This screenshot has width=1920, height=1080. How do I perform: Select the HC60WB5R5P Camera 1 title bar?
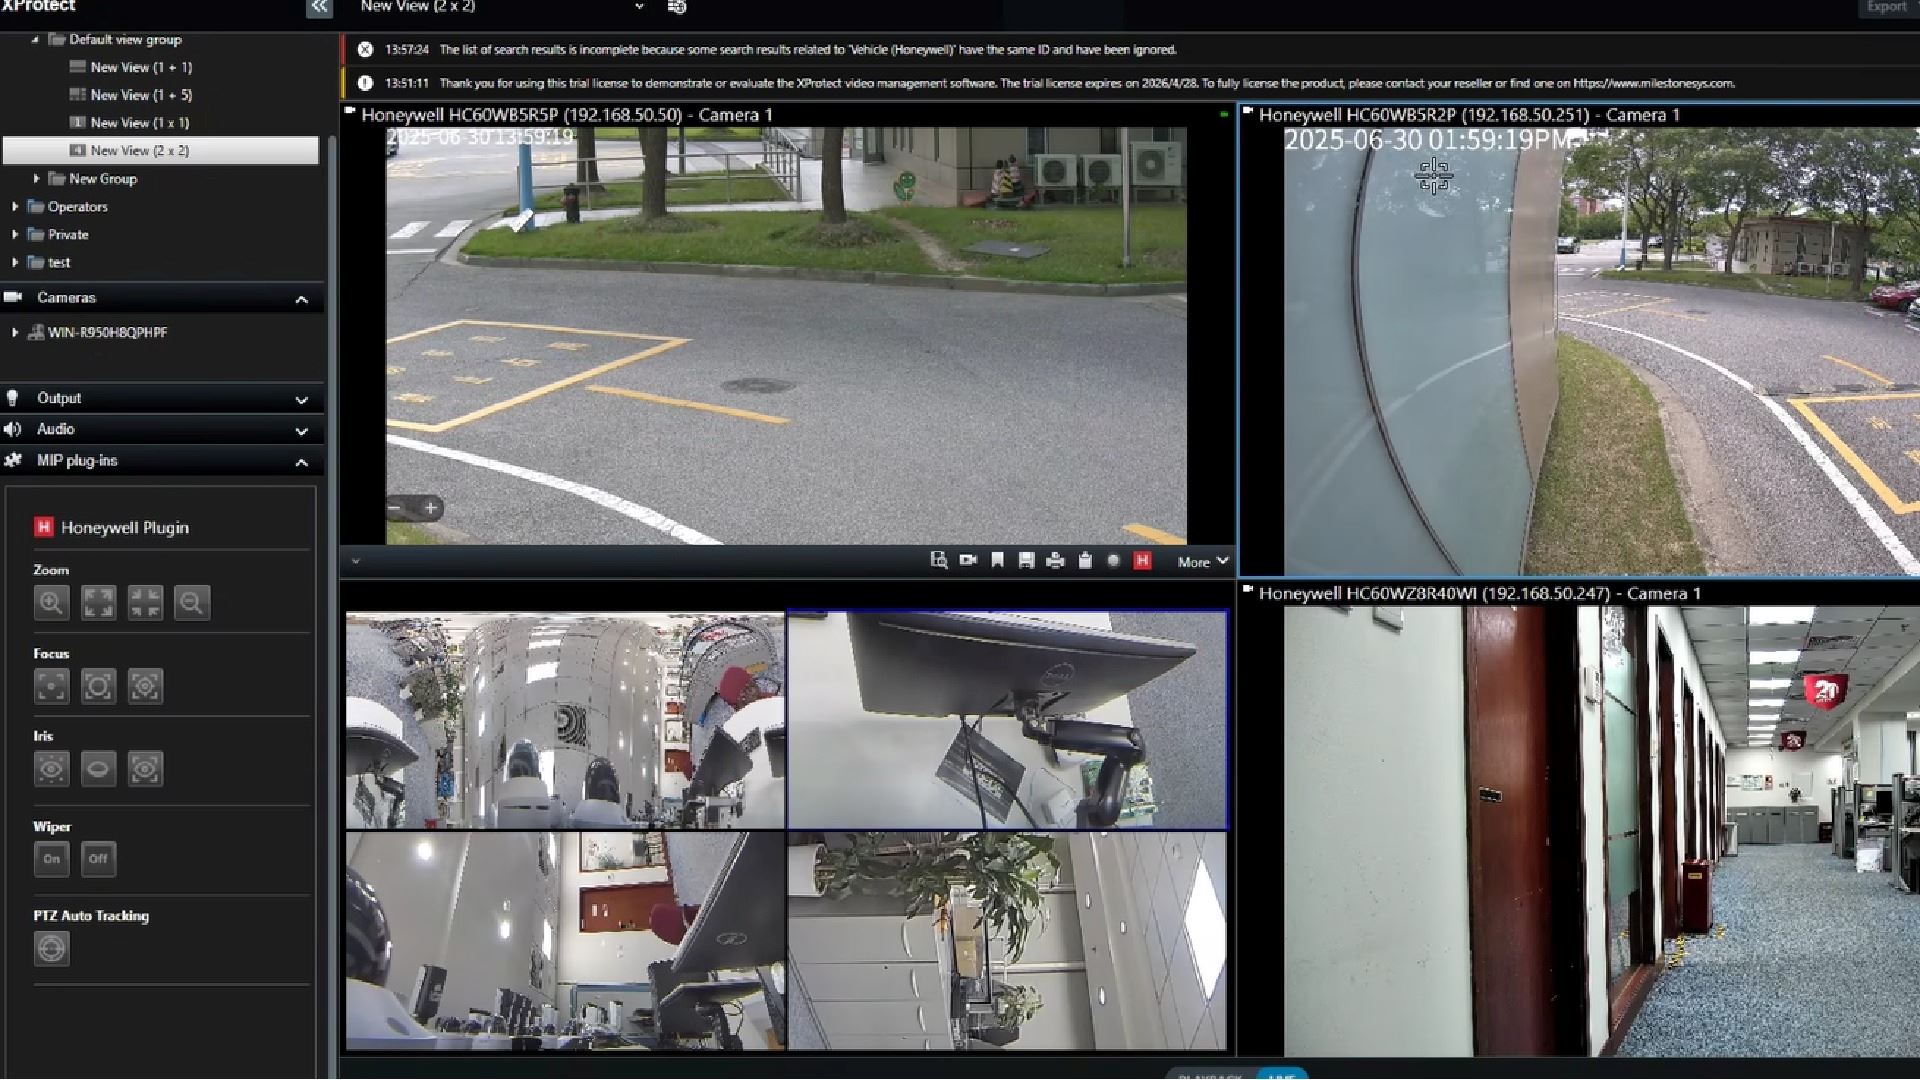click(x=788, y=115)
